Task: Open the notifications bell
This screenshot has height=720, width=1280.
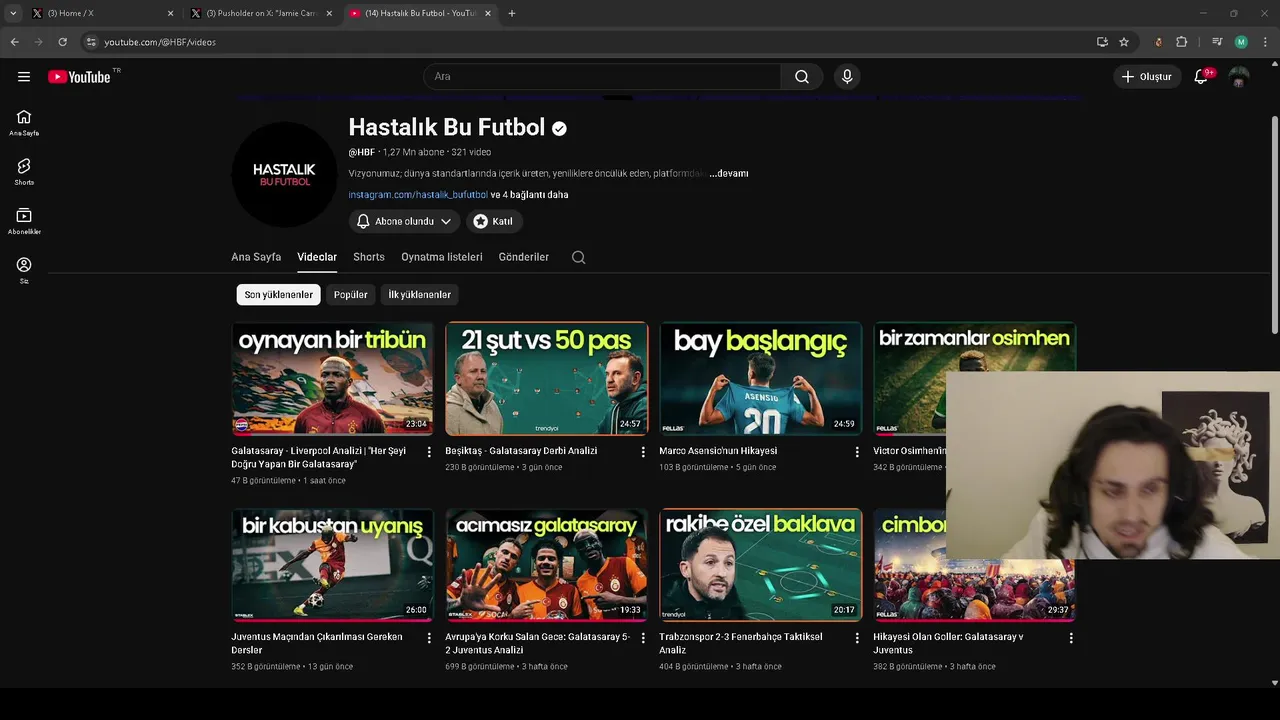Action: click(x=1201, y=77)
